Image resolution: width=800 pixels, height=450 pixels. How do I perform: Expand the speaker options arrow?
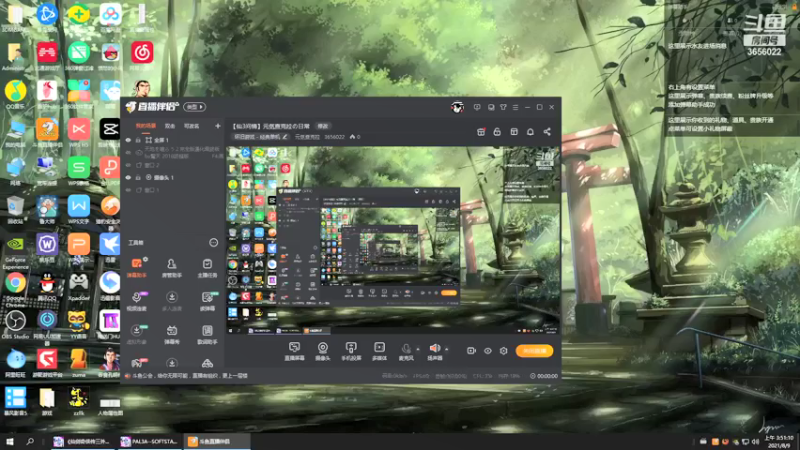(x=446, y=349)
